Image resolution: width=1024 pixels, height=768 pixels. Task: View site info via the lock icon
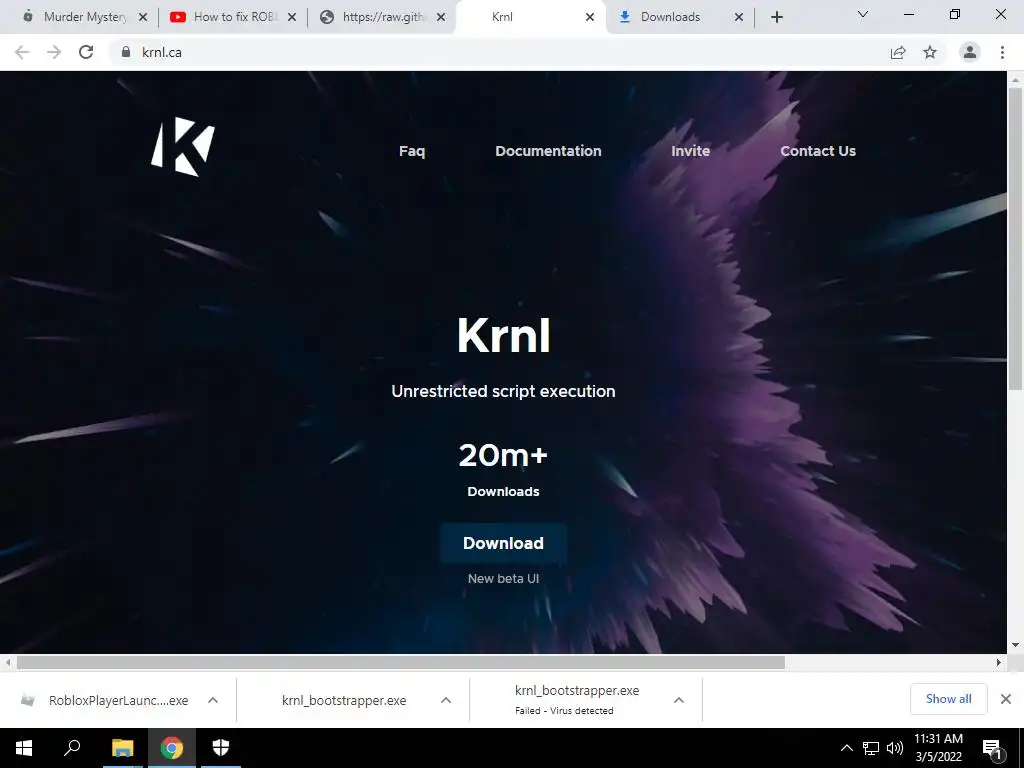(126, 52)
